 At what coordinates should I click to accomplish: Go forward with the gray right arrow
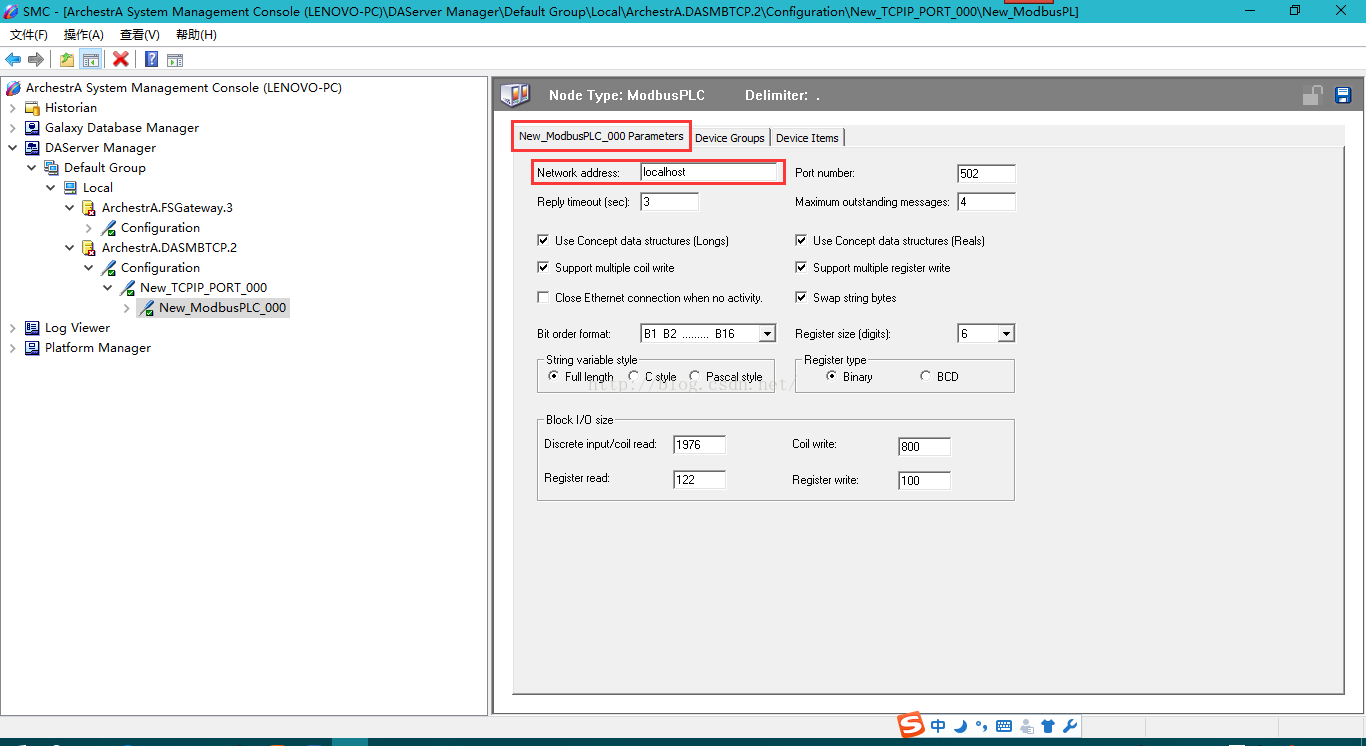(x=36, y=60)
